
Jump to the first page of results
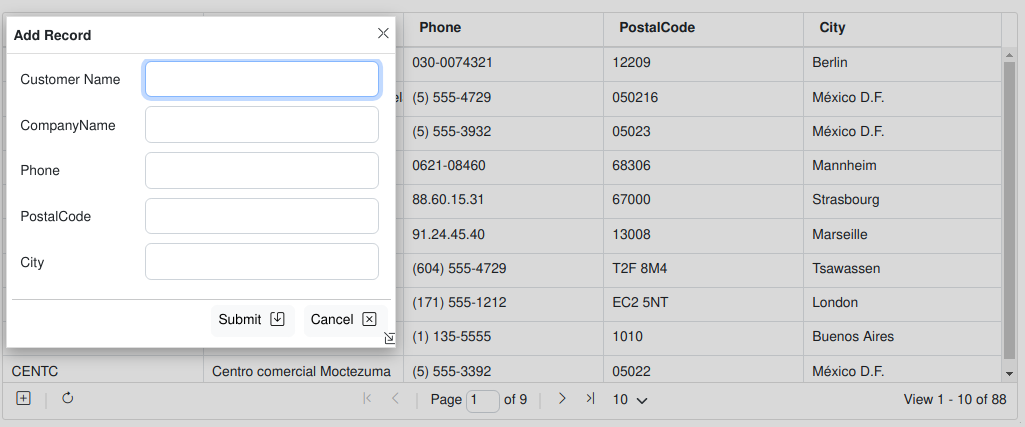(367, 399)
